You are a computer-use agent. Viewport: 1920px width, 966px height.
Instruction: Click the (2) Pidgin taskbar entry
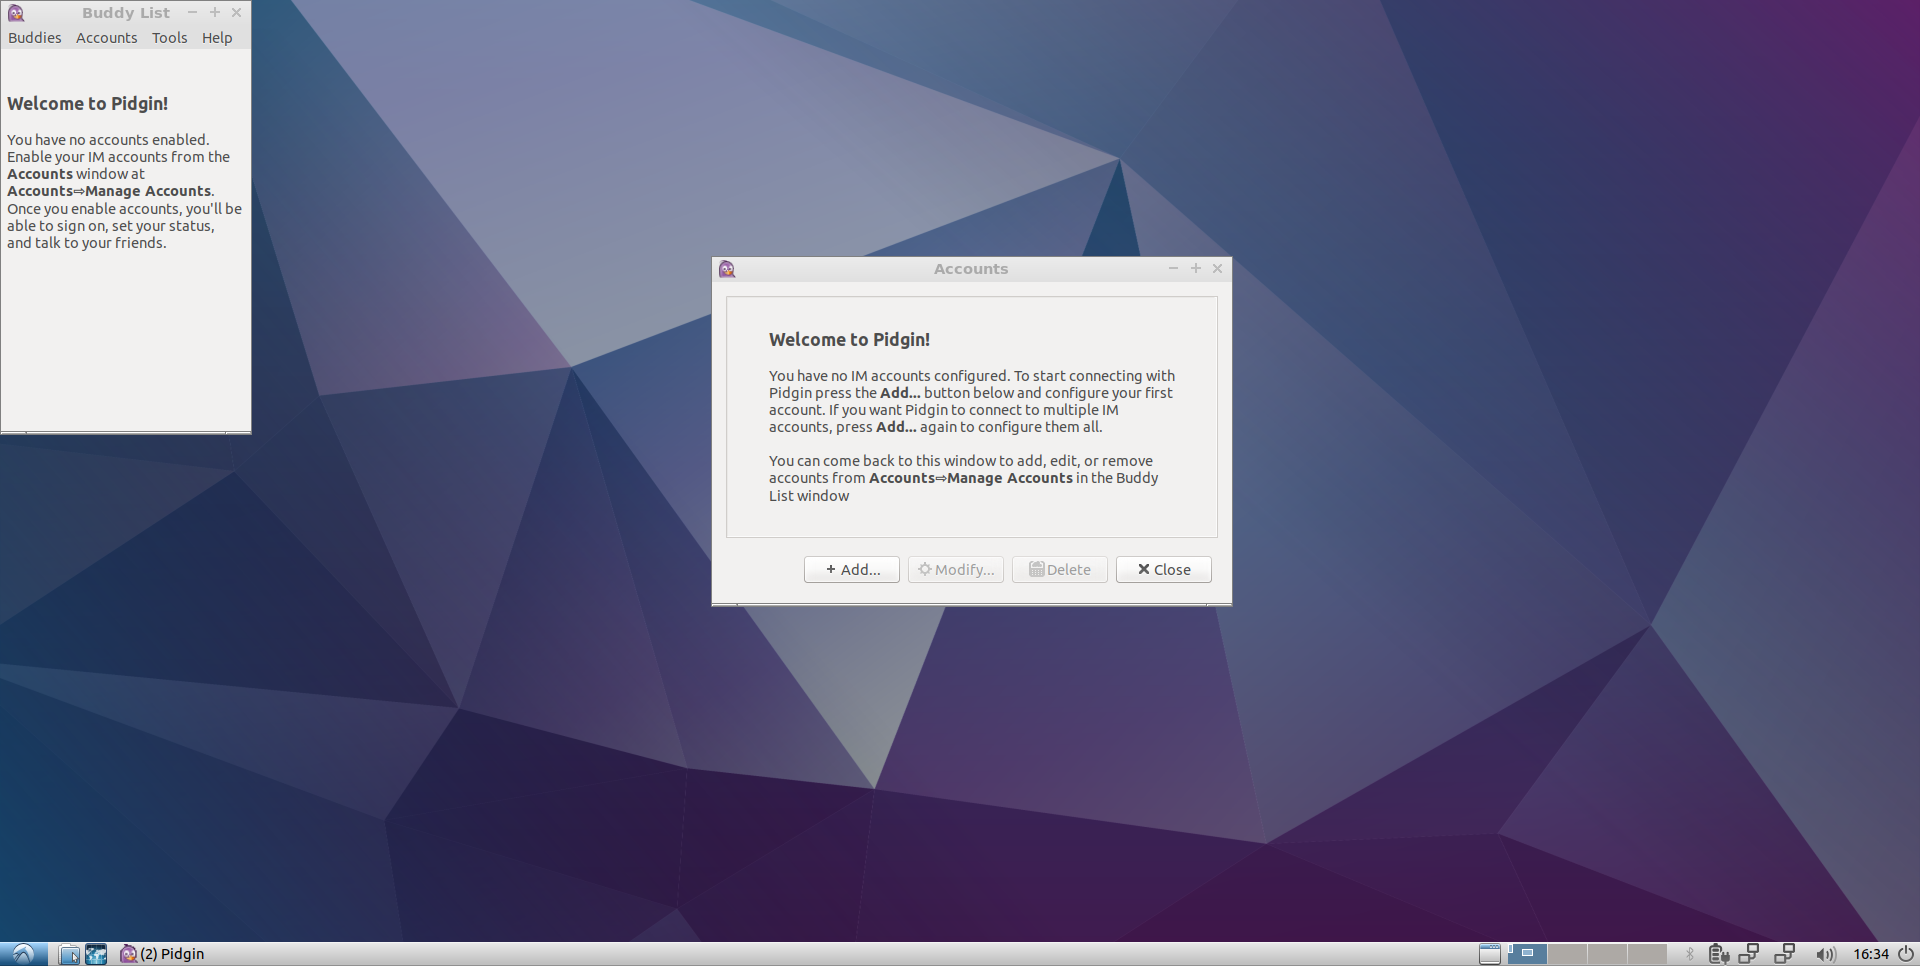(x=162, y=954)
